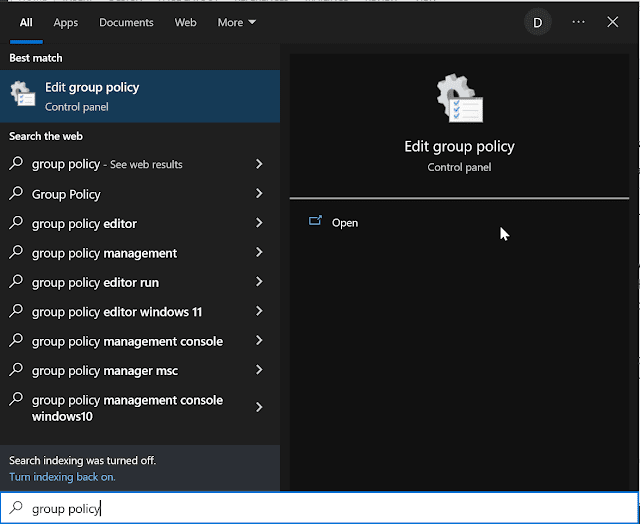Select the 'Group Policy' capitalized web suggestion

pyautogui.click(x=140, y=194)
